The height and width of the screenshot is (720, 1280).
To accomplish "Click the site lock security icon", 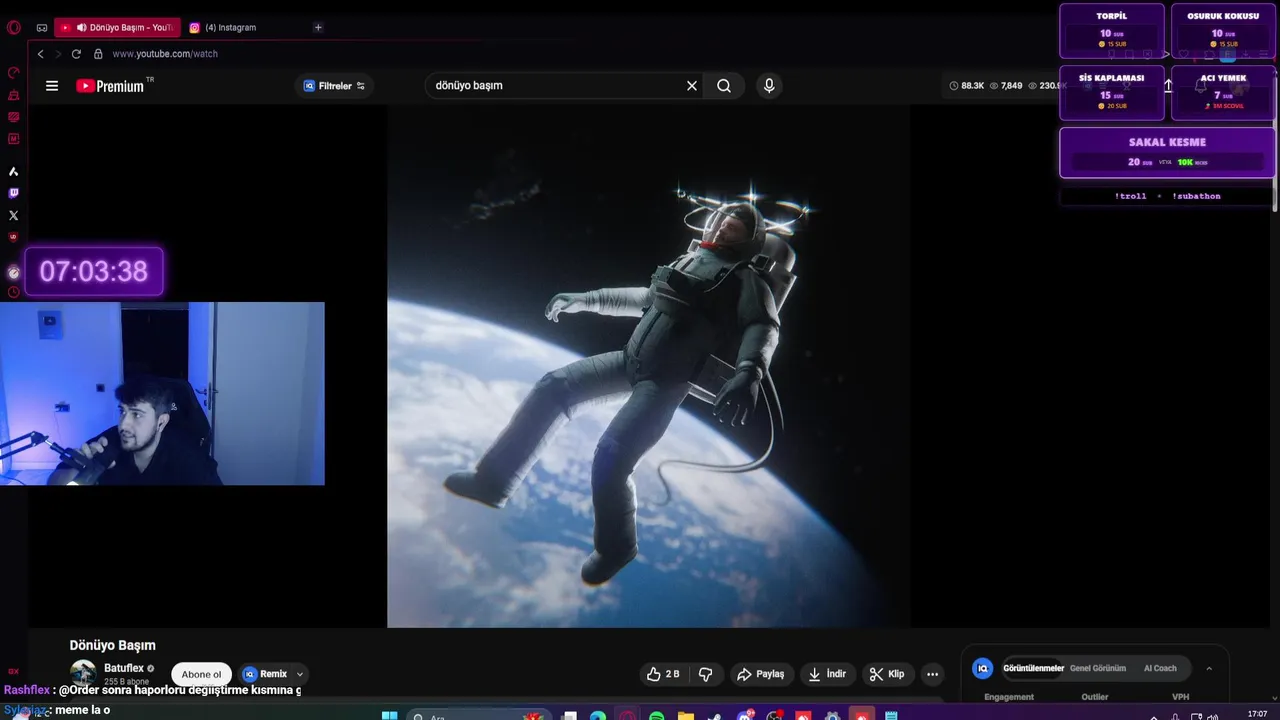I will (x=98, y=54).
